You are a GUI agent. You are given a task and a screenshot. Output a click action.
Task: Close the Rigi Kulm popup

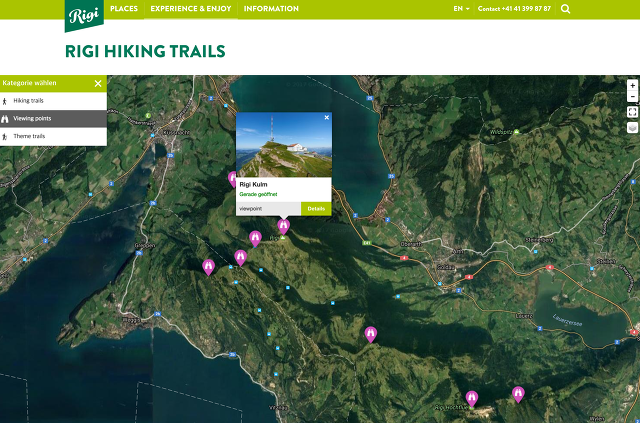point(327,118)
